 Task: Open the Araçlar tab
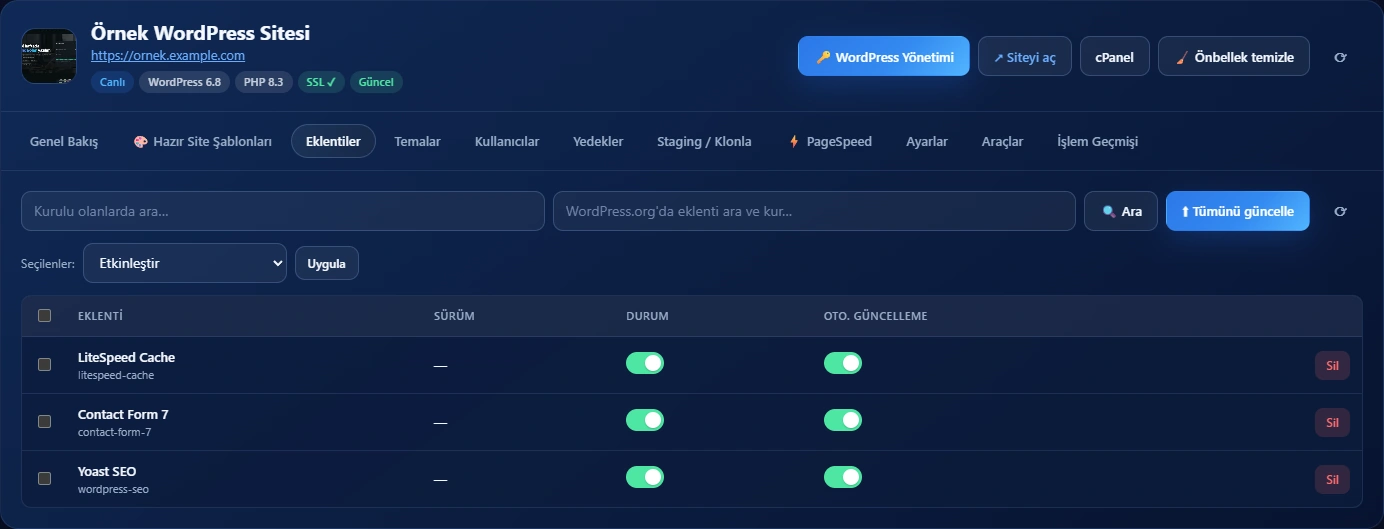click(x=1002, y=141)
